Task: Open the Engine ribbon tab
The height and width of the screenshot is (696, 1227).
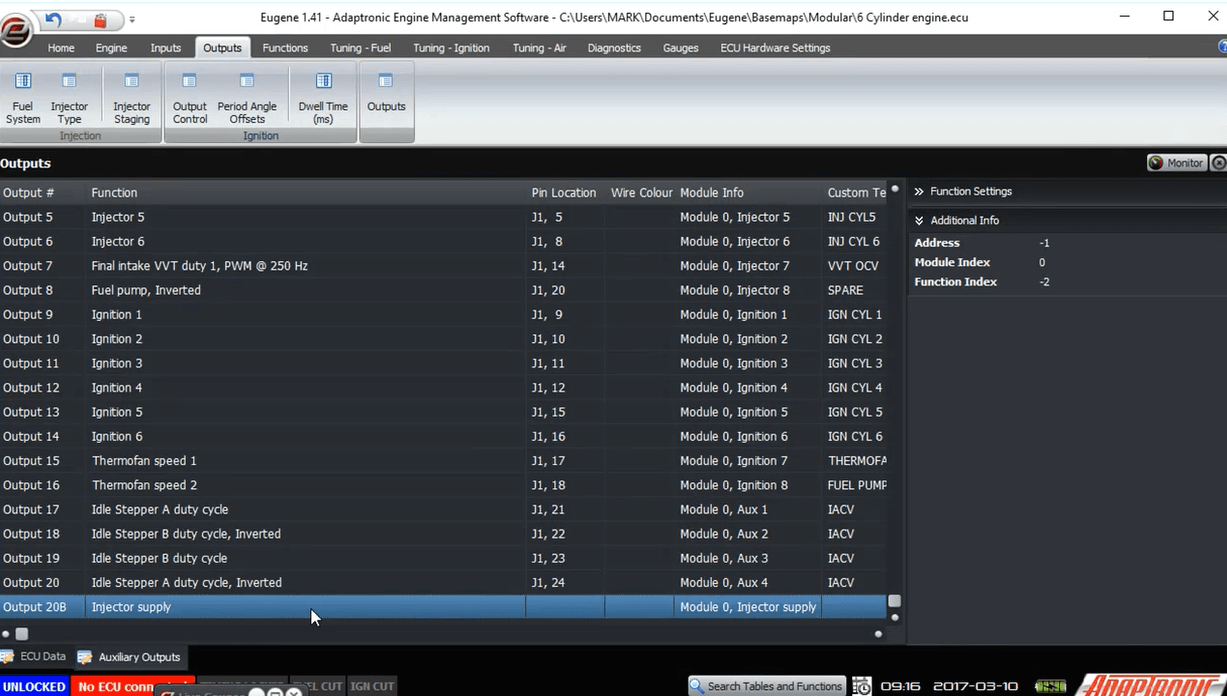Action: point(111,48)
